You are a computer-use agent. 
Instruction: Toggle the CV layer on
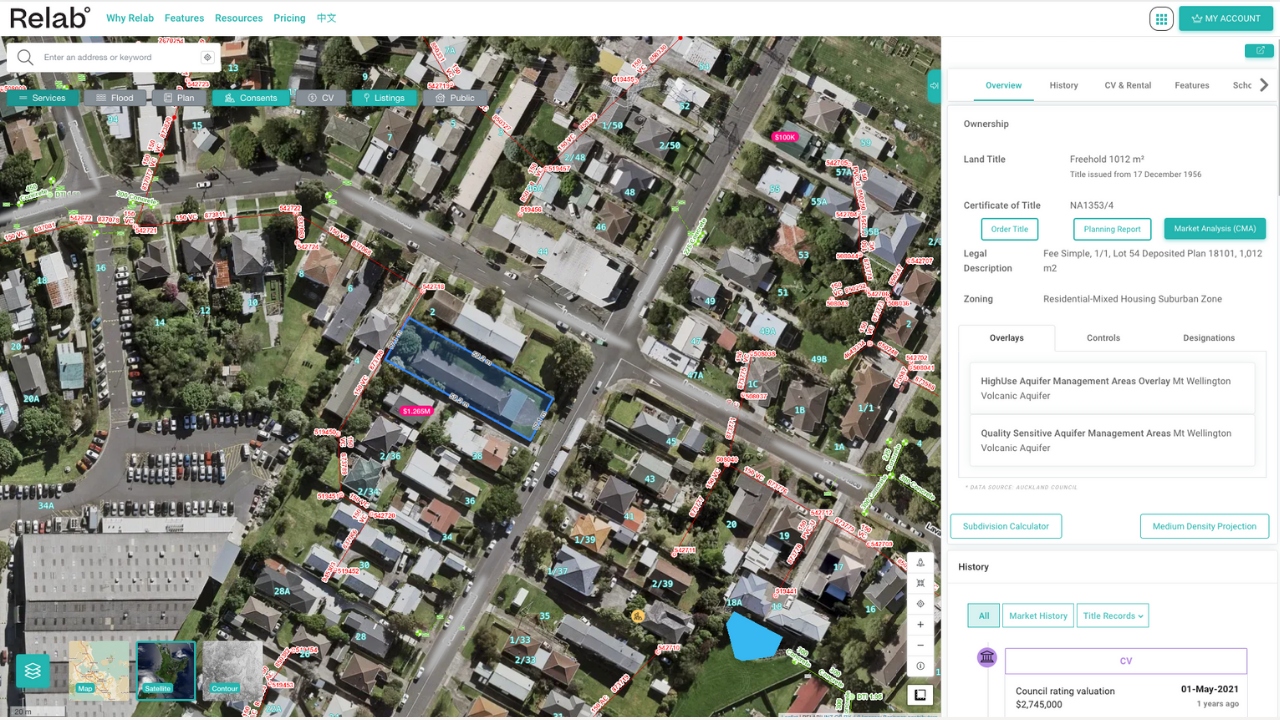tap(321, 98)
